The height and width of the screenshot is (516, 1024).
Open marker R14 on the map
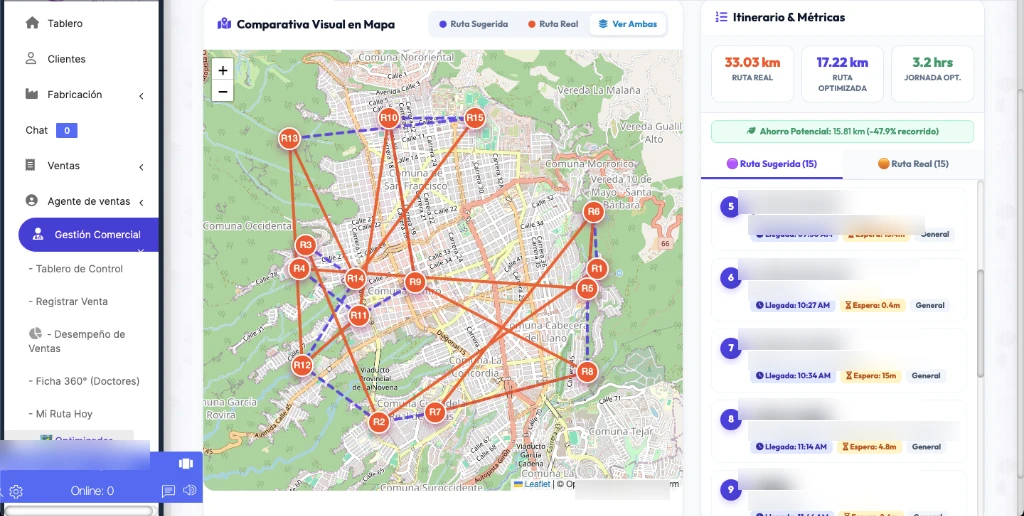point(355,280)
